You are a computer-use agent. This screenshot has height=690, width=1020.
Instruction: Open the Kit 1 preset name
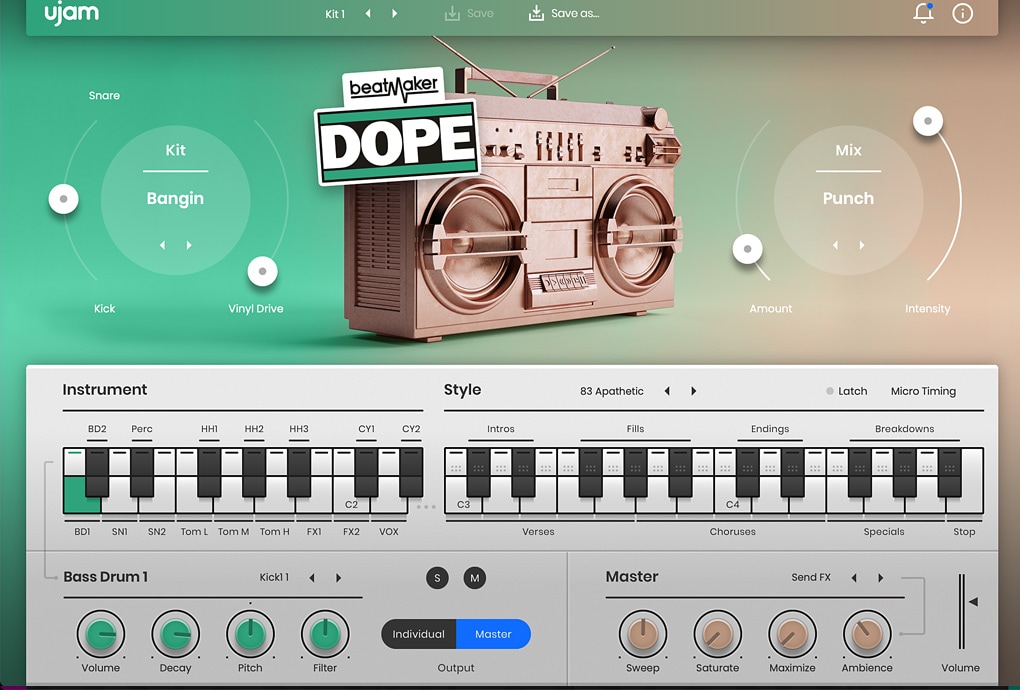tap(335, 14)
